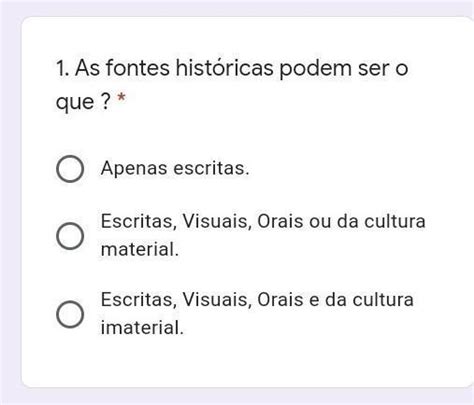474x405 pixels.
Task: Click the red required asterisk
Action: click(x=121, y=98)
